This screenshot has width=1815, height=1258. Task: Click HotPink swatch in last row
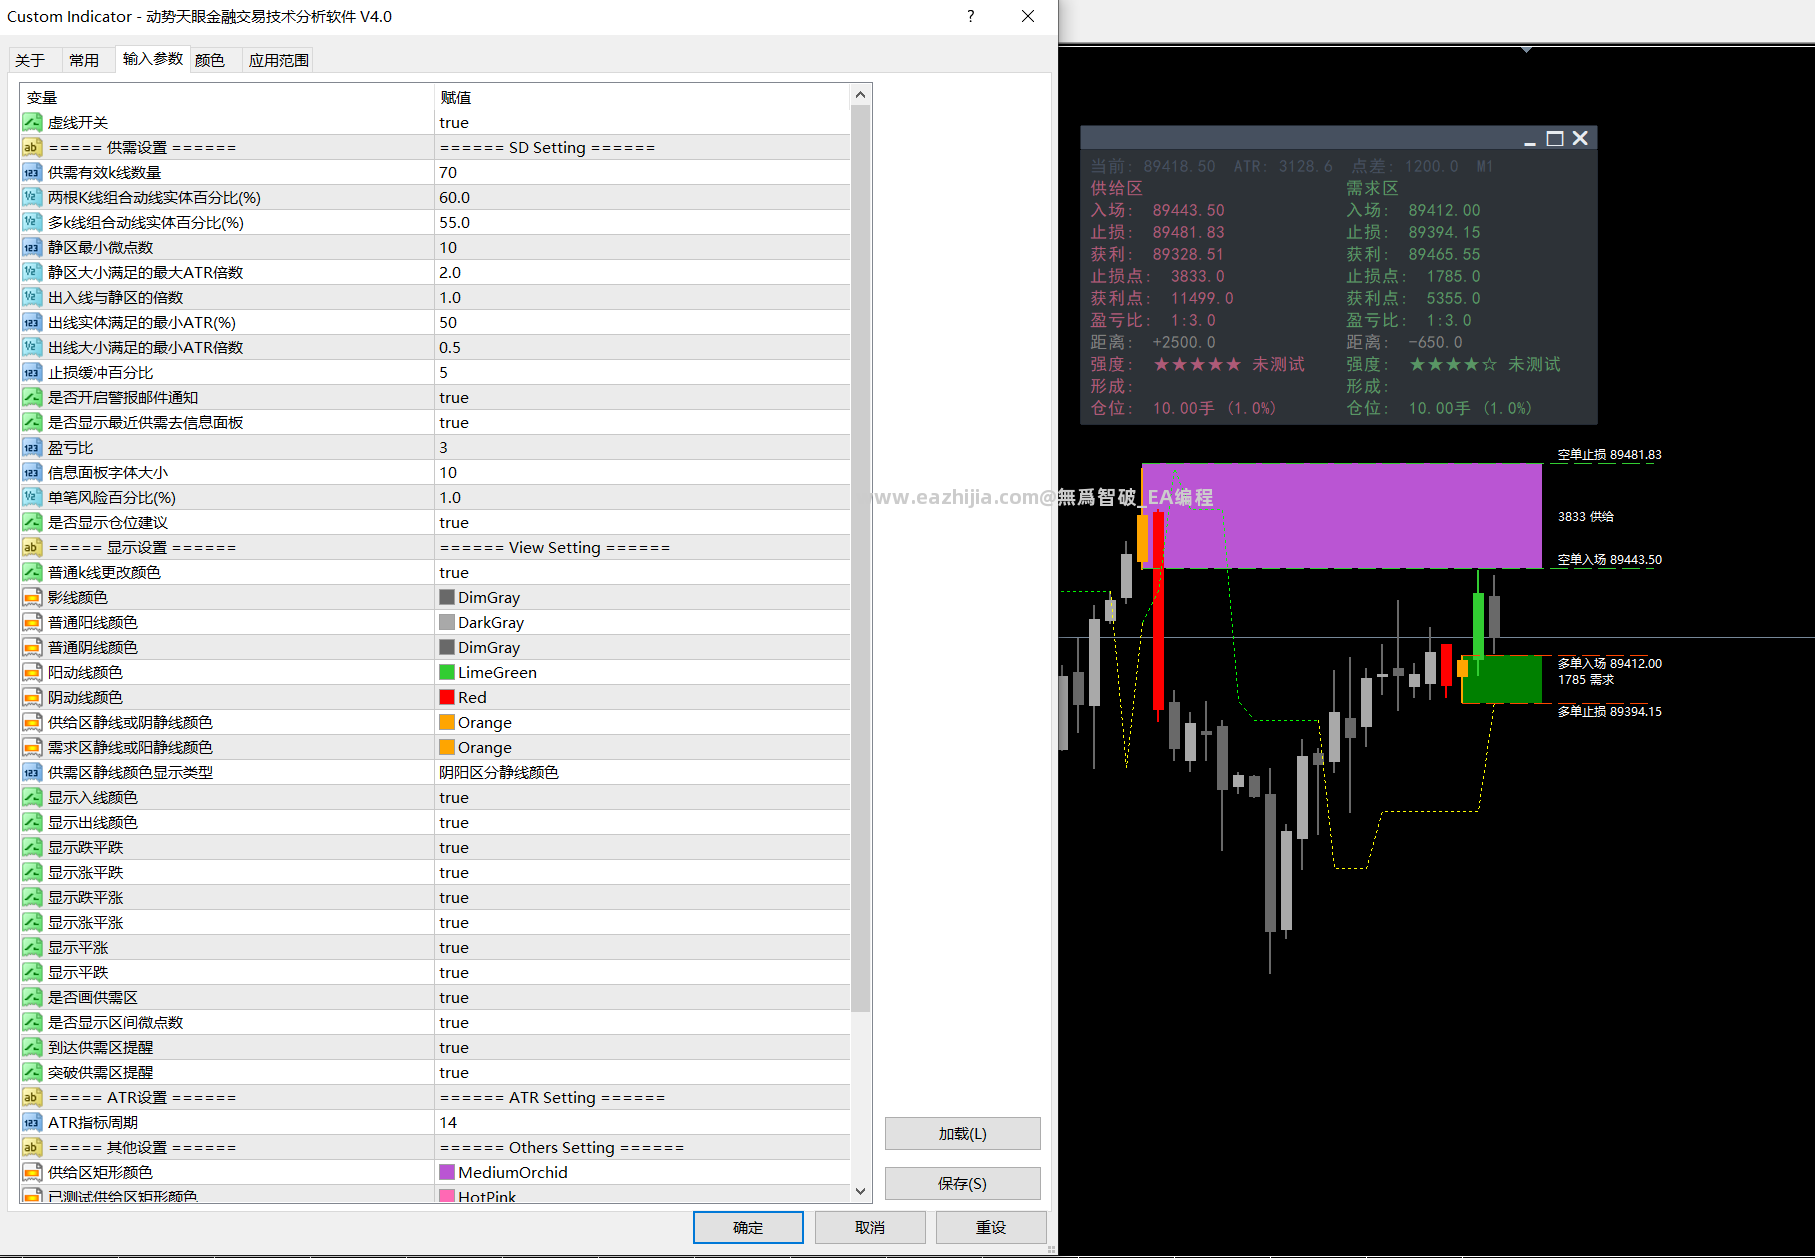coord(447,1196)
